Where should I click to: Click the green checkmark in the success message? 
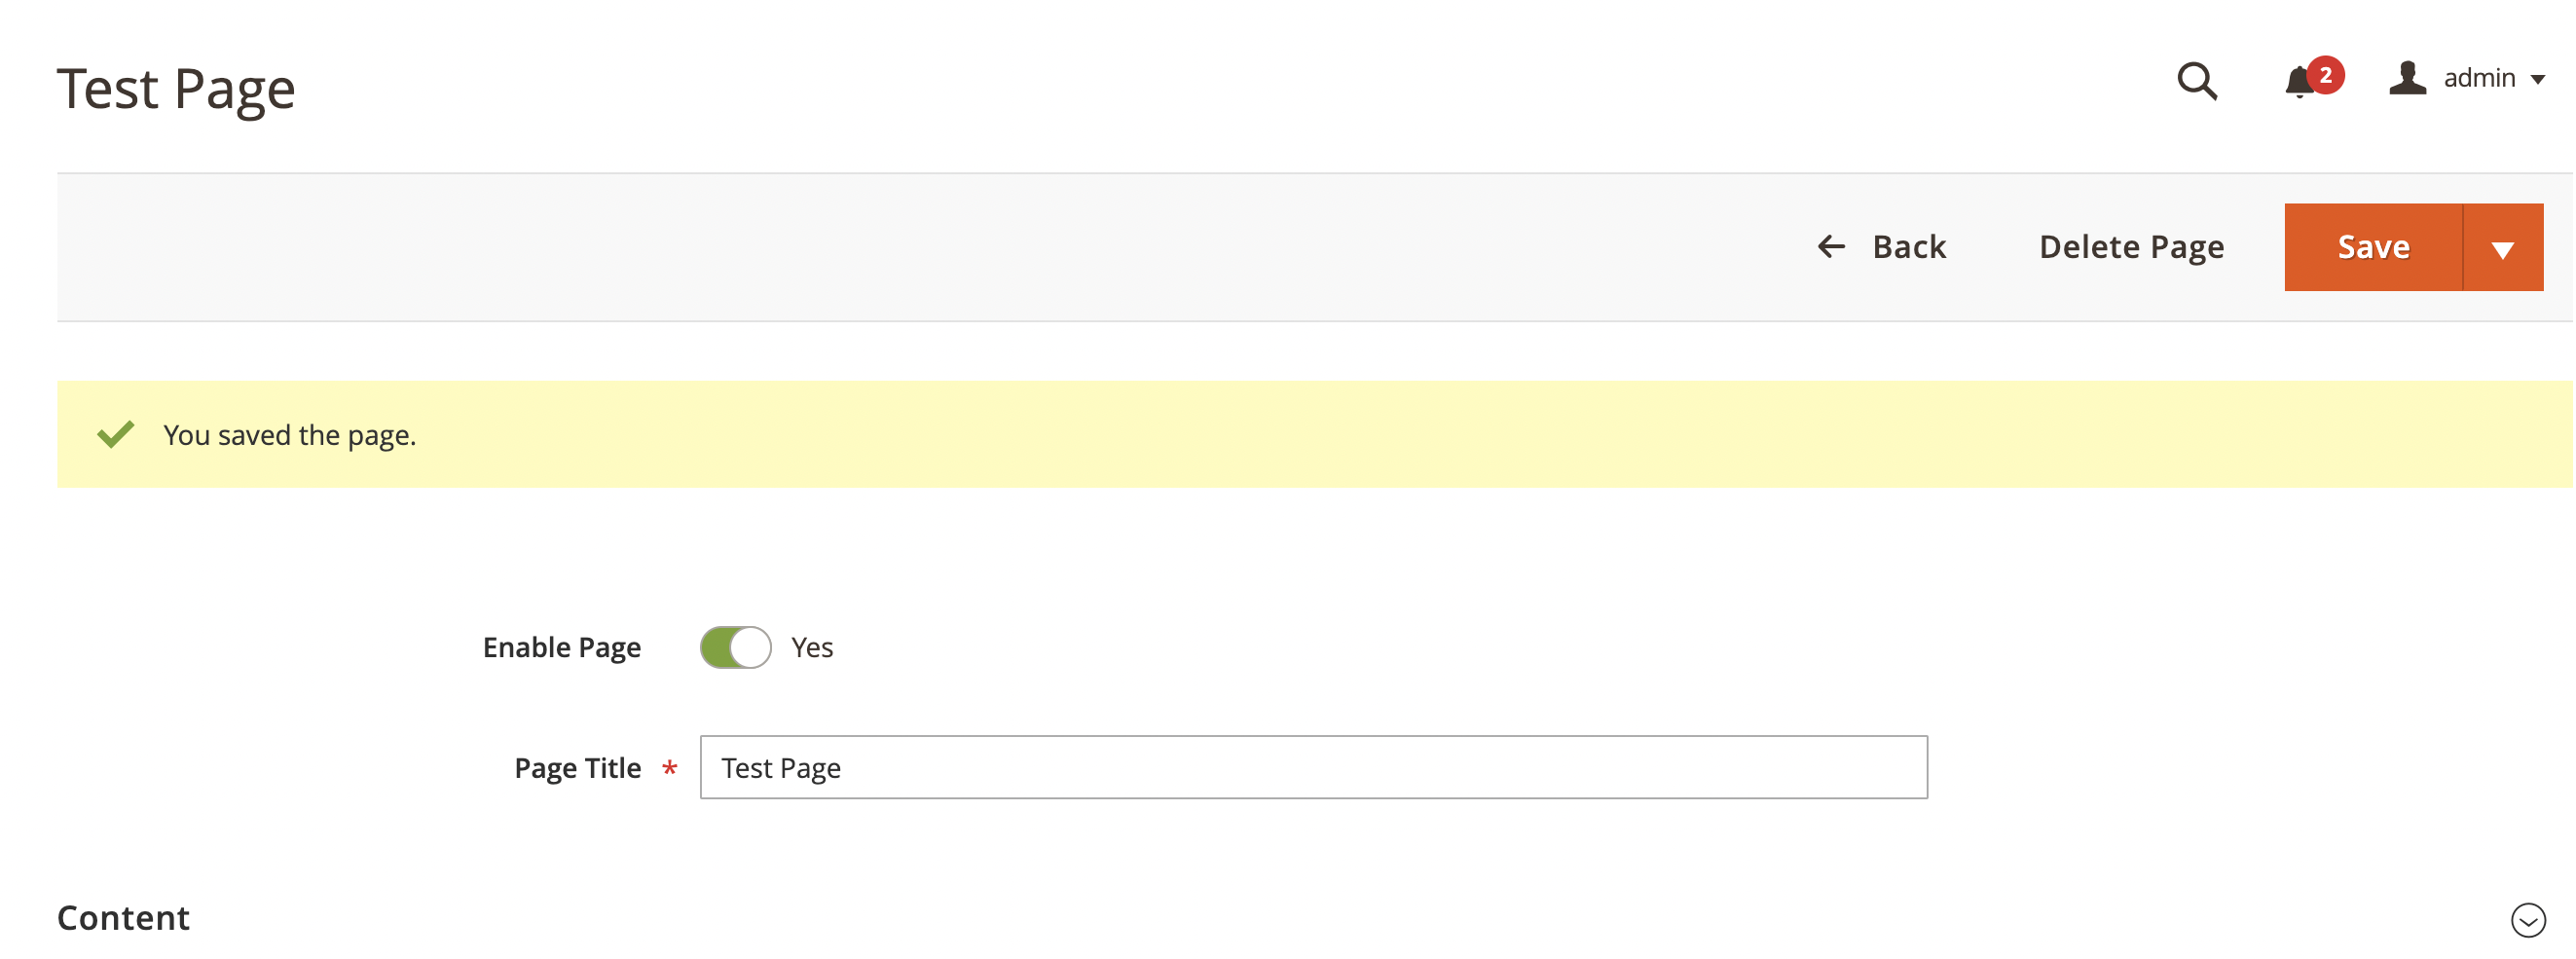[x=115, y=433]
